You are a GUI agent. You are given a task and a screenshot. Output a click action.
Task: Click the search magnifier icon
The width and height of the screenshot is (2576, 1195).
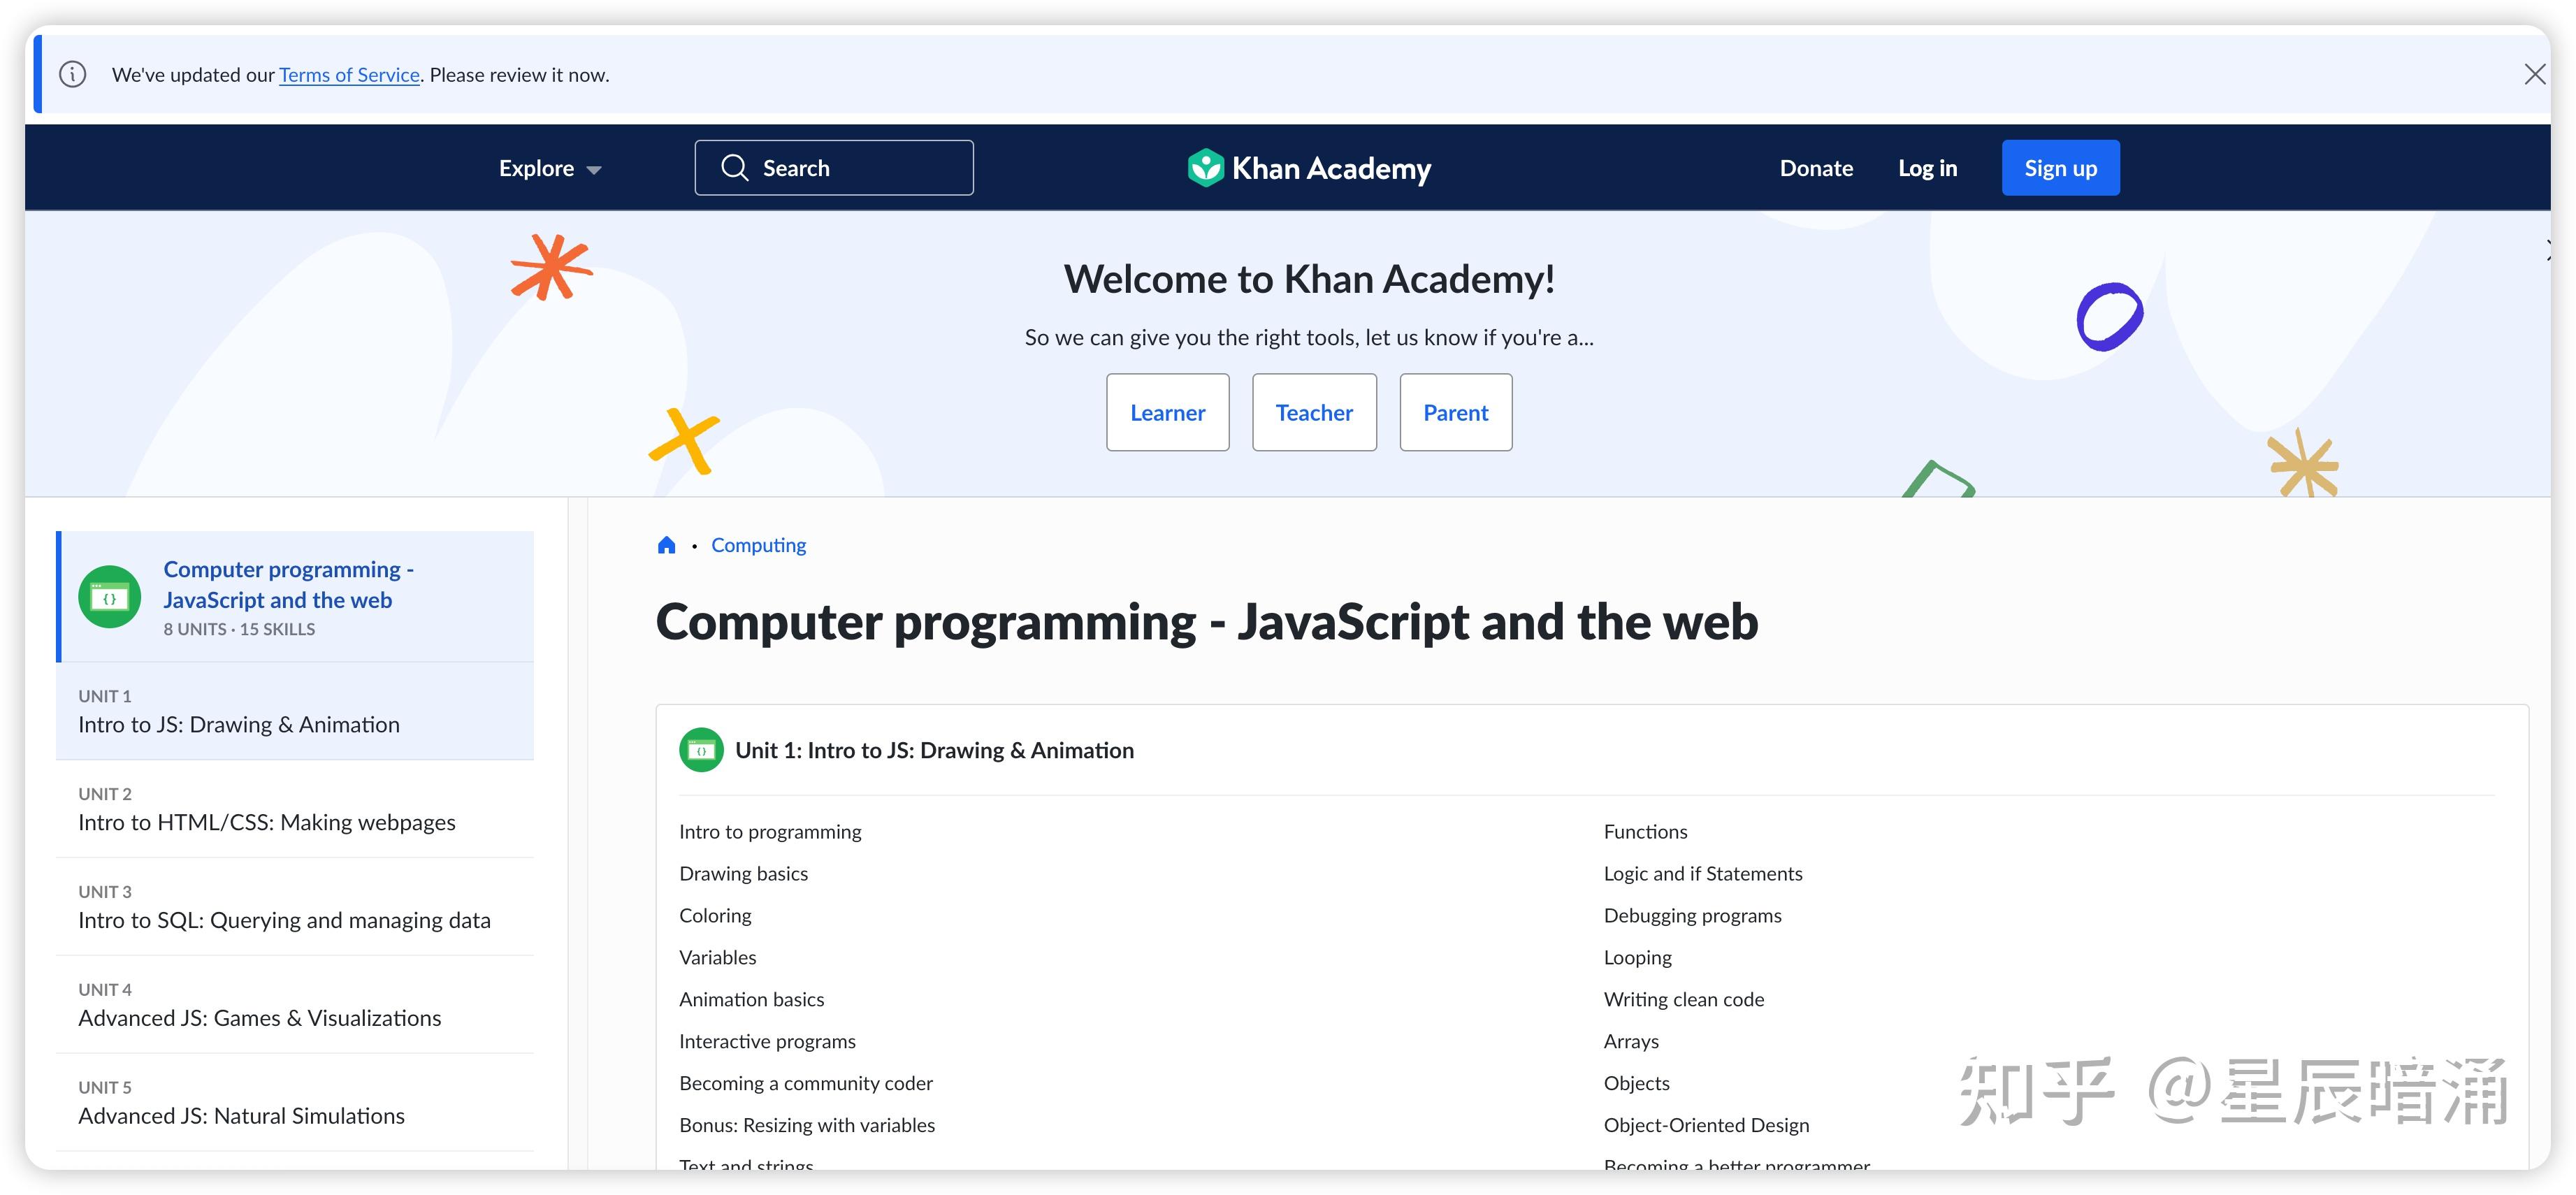[735, 168]
